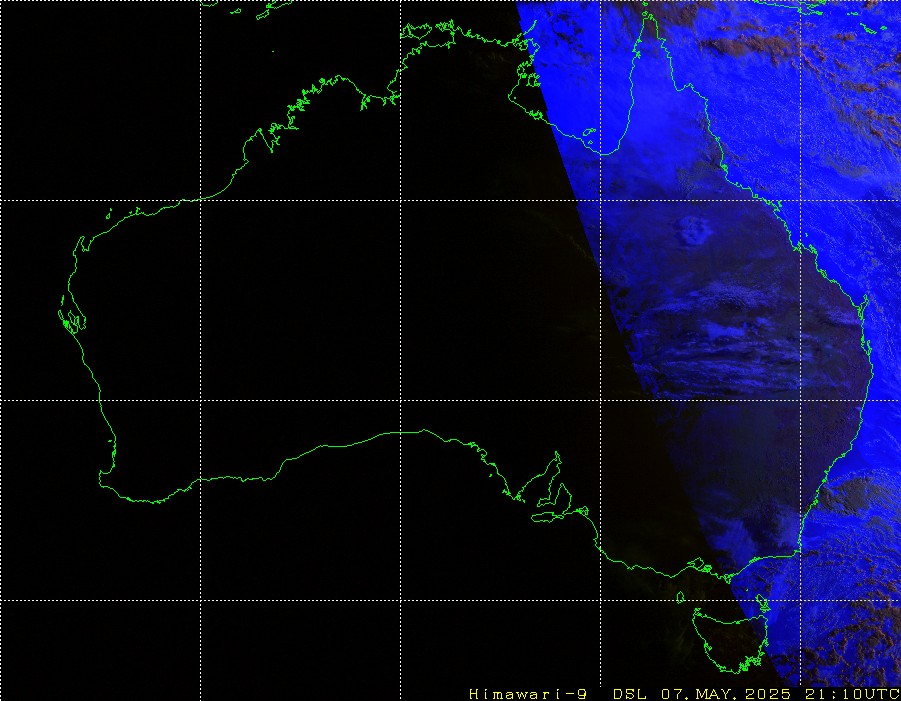Click the "DSL" product code text

click(629, 694)
